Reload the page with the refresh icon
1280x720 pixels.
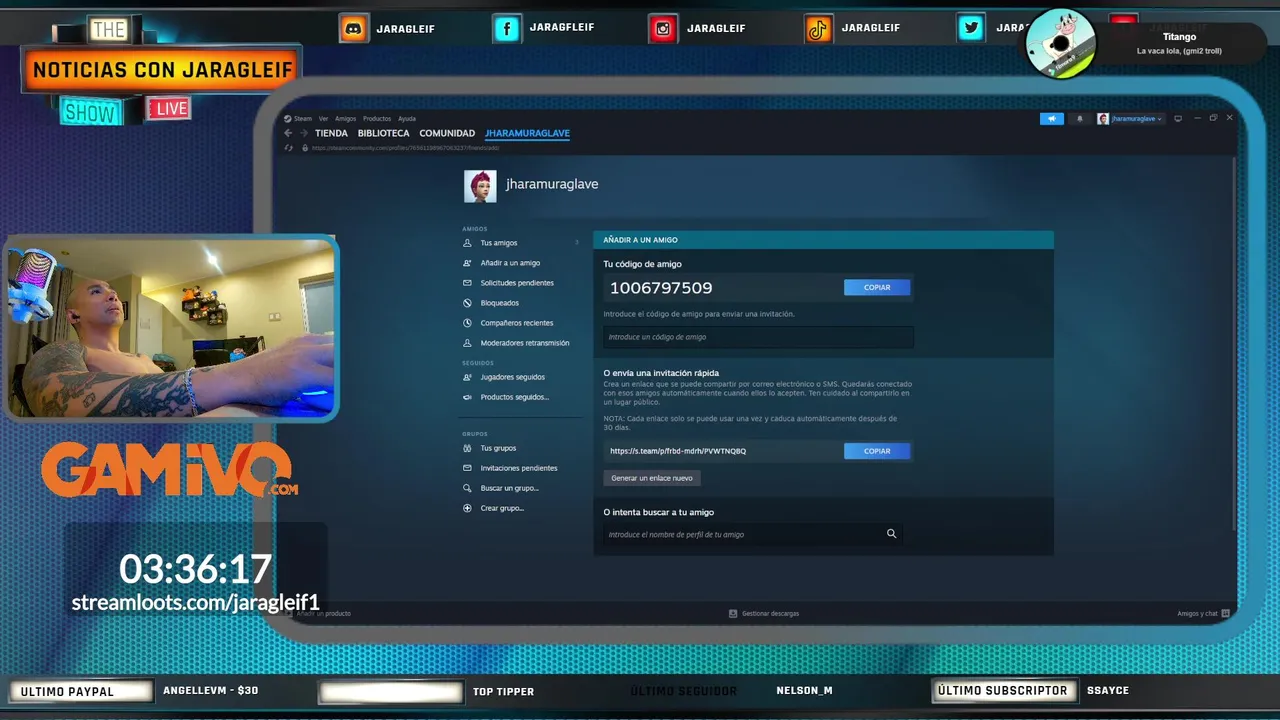(x=290, y=148)
